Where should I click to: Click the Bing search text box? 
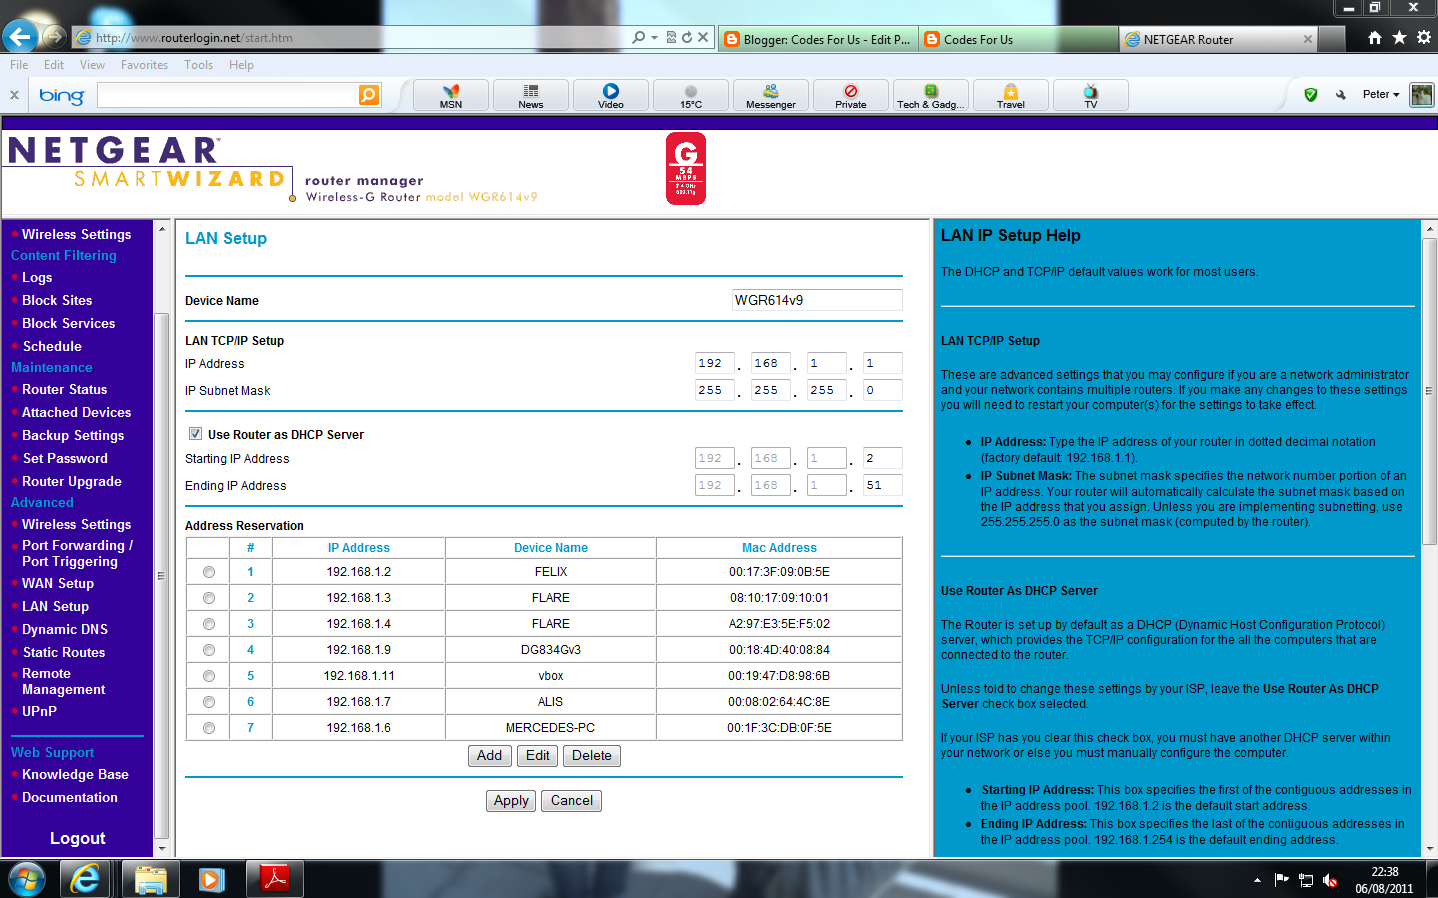228,95
